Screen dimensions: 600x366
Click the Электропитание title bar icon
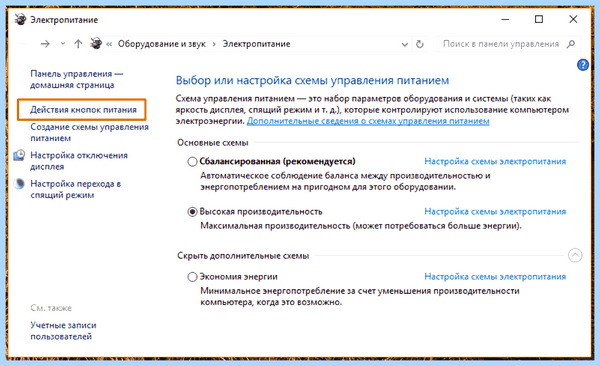click(20, 19)
